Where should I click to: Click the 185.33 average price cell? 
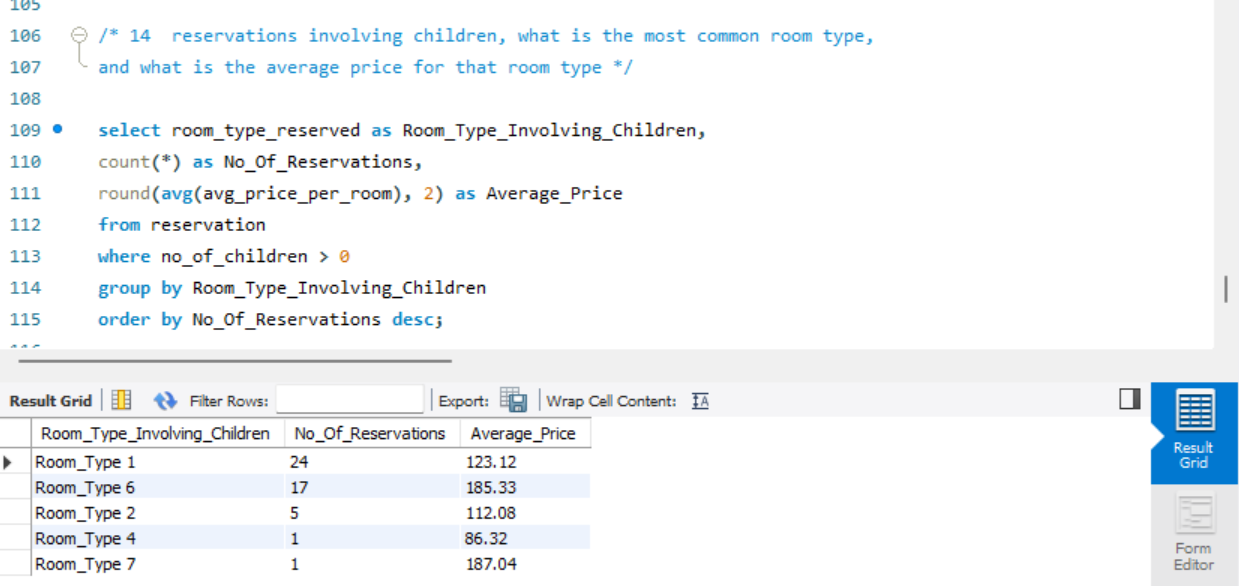tap(491, 487)
